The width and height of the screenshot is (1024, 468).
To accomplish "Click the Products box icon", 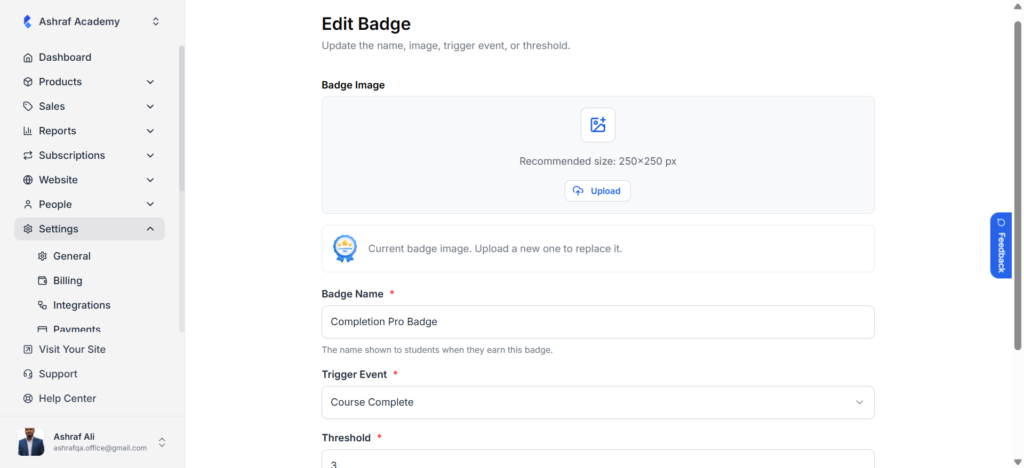I will coord(27,82).
